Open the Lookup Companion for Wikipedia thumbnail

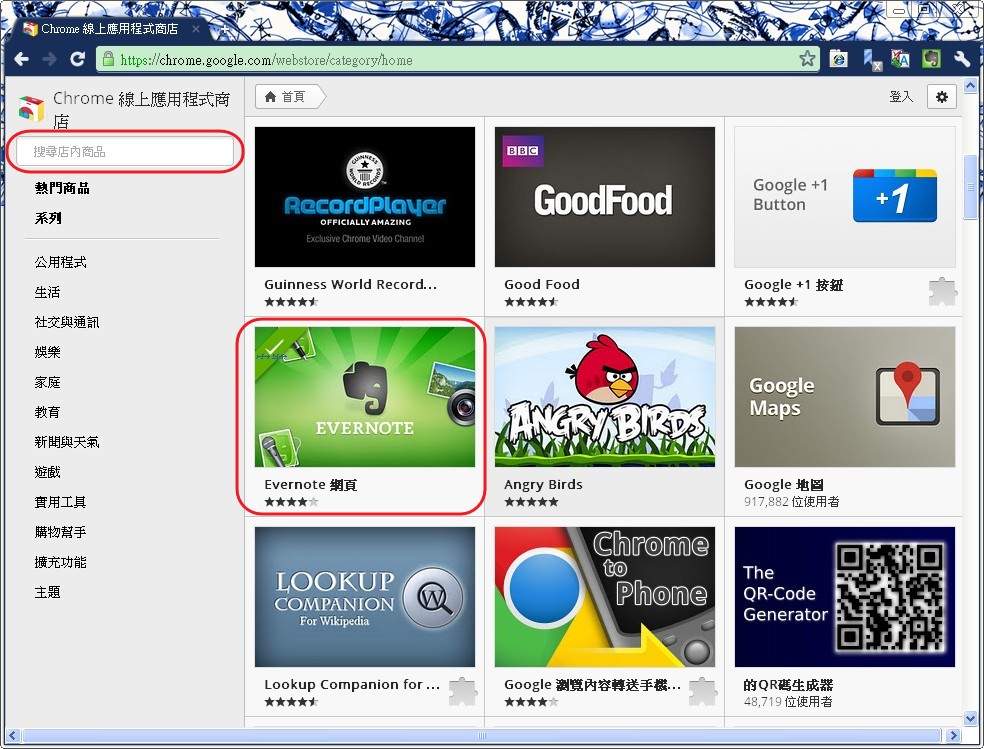[x=365, y=597]
